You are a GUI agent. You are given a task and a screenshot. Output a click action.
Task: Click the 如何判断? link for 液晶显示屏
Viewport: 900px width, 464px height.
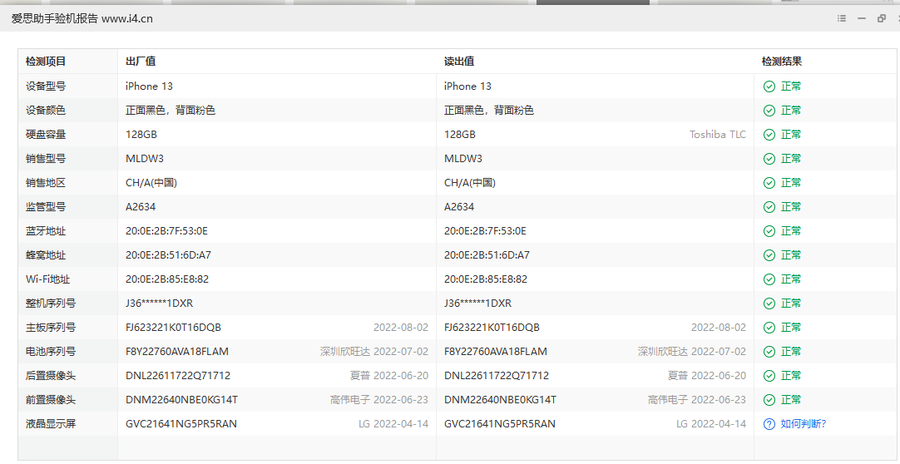804,424
